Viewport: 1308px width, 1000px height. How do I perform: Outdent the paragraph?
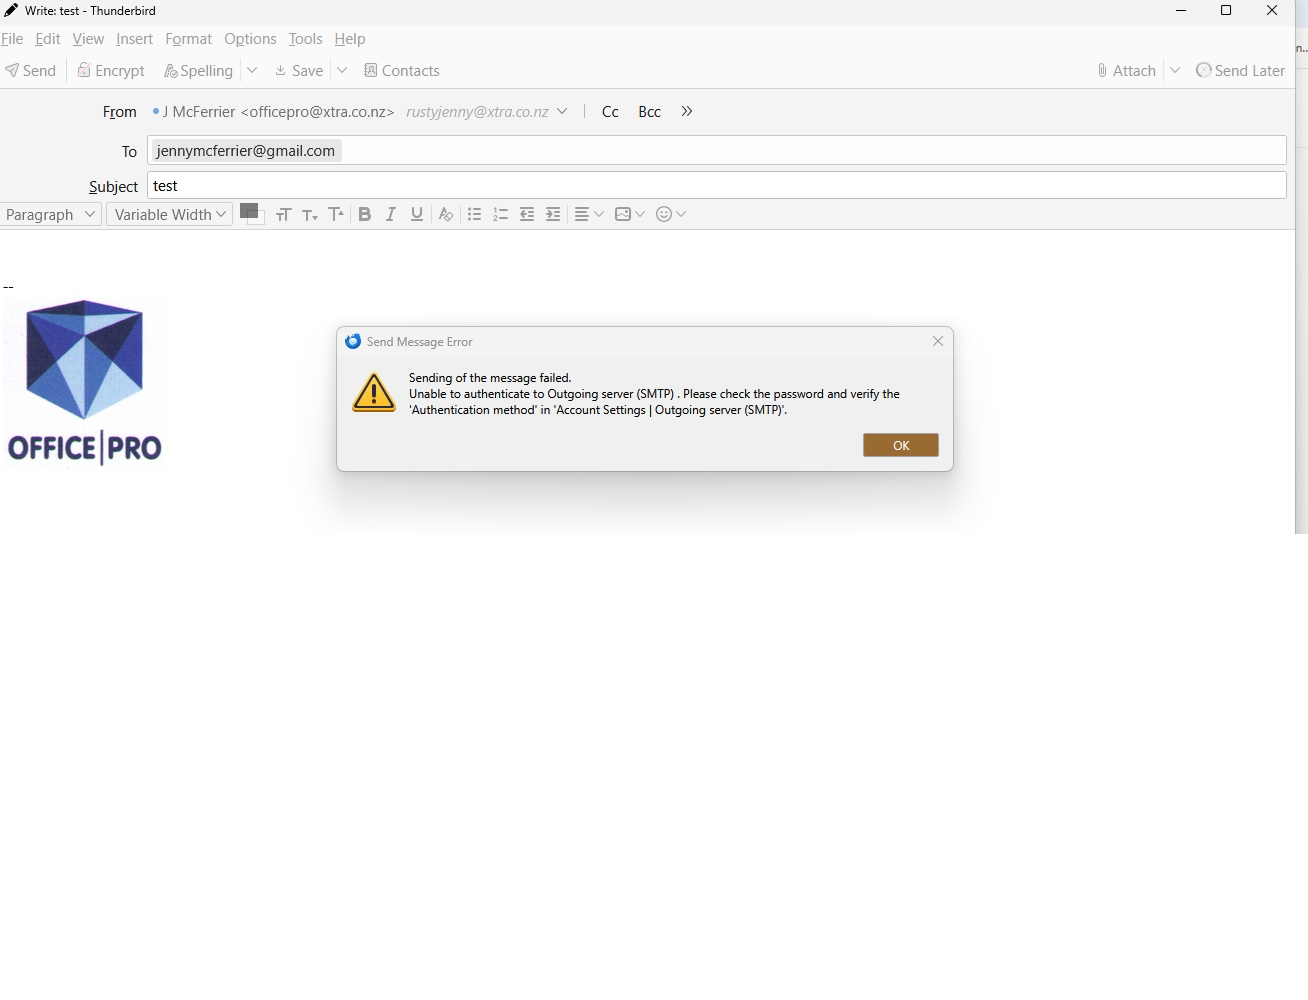527,214
